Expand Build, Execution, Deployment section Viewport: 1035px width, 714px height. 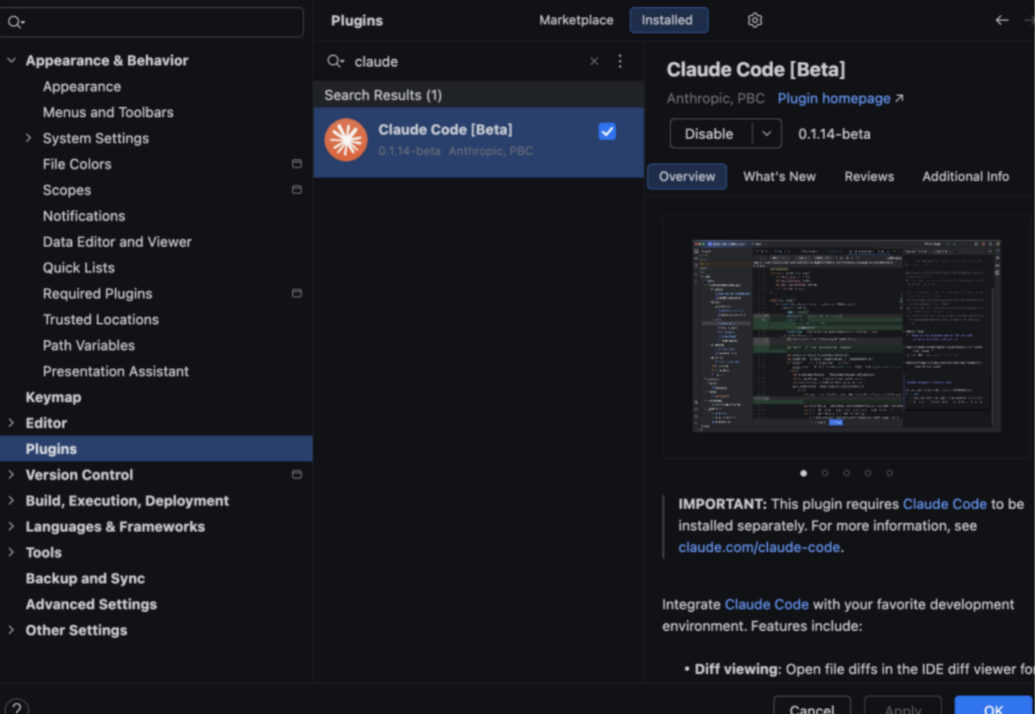tap(11, 500)
